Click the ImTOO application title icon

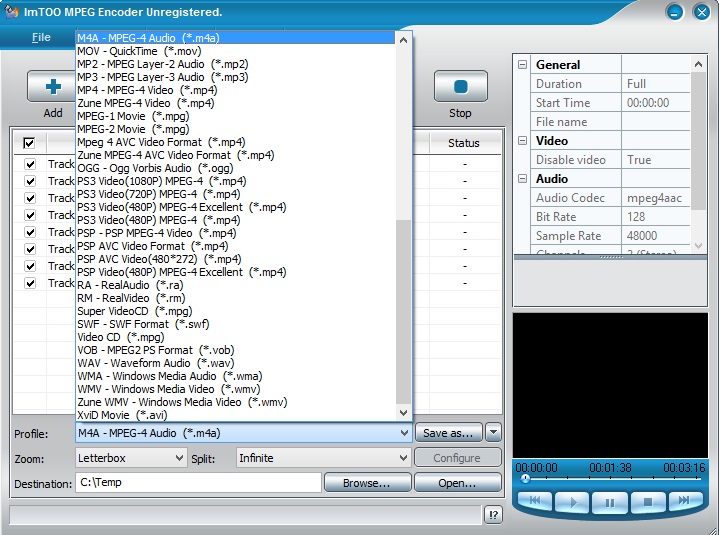pos(11,11)
